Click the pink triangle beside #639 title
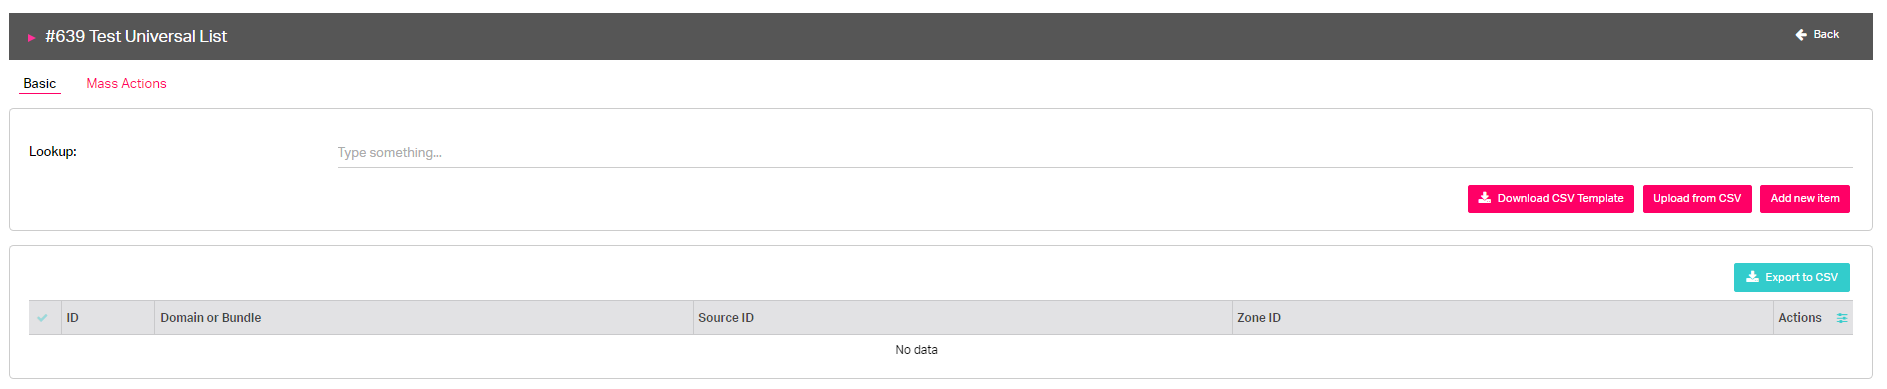Image resolution: width=1887 pixels, height=389 pixels. (x=32, y=37)
